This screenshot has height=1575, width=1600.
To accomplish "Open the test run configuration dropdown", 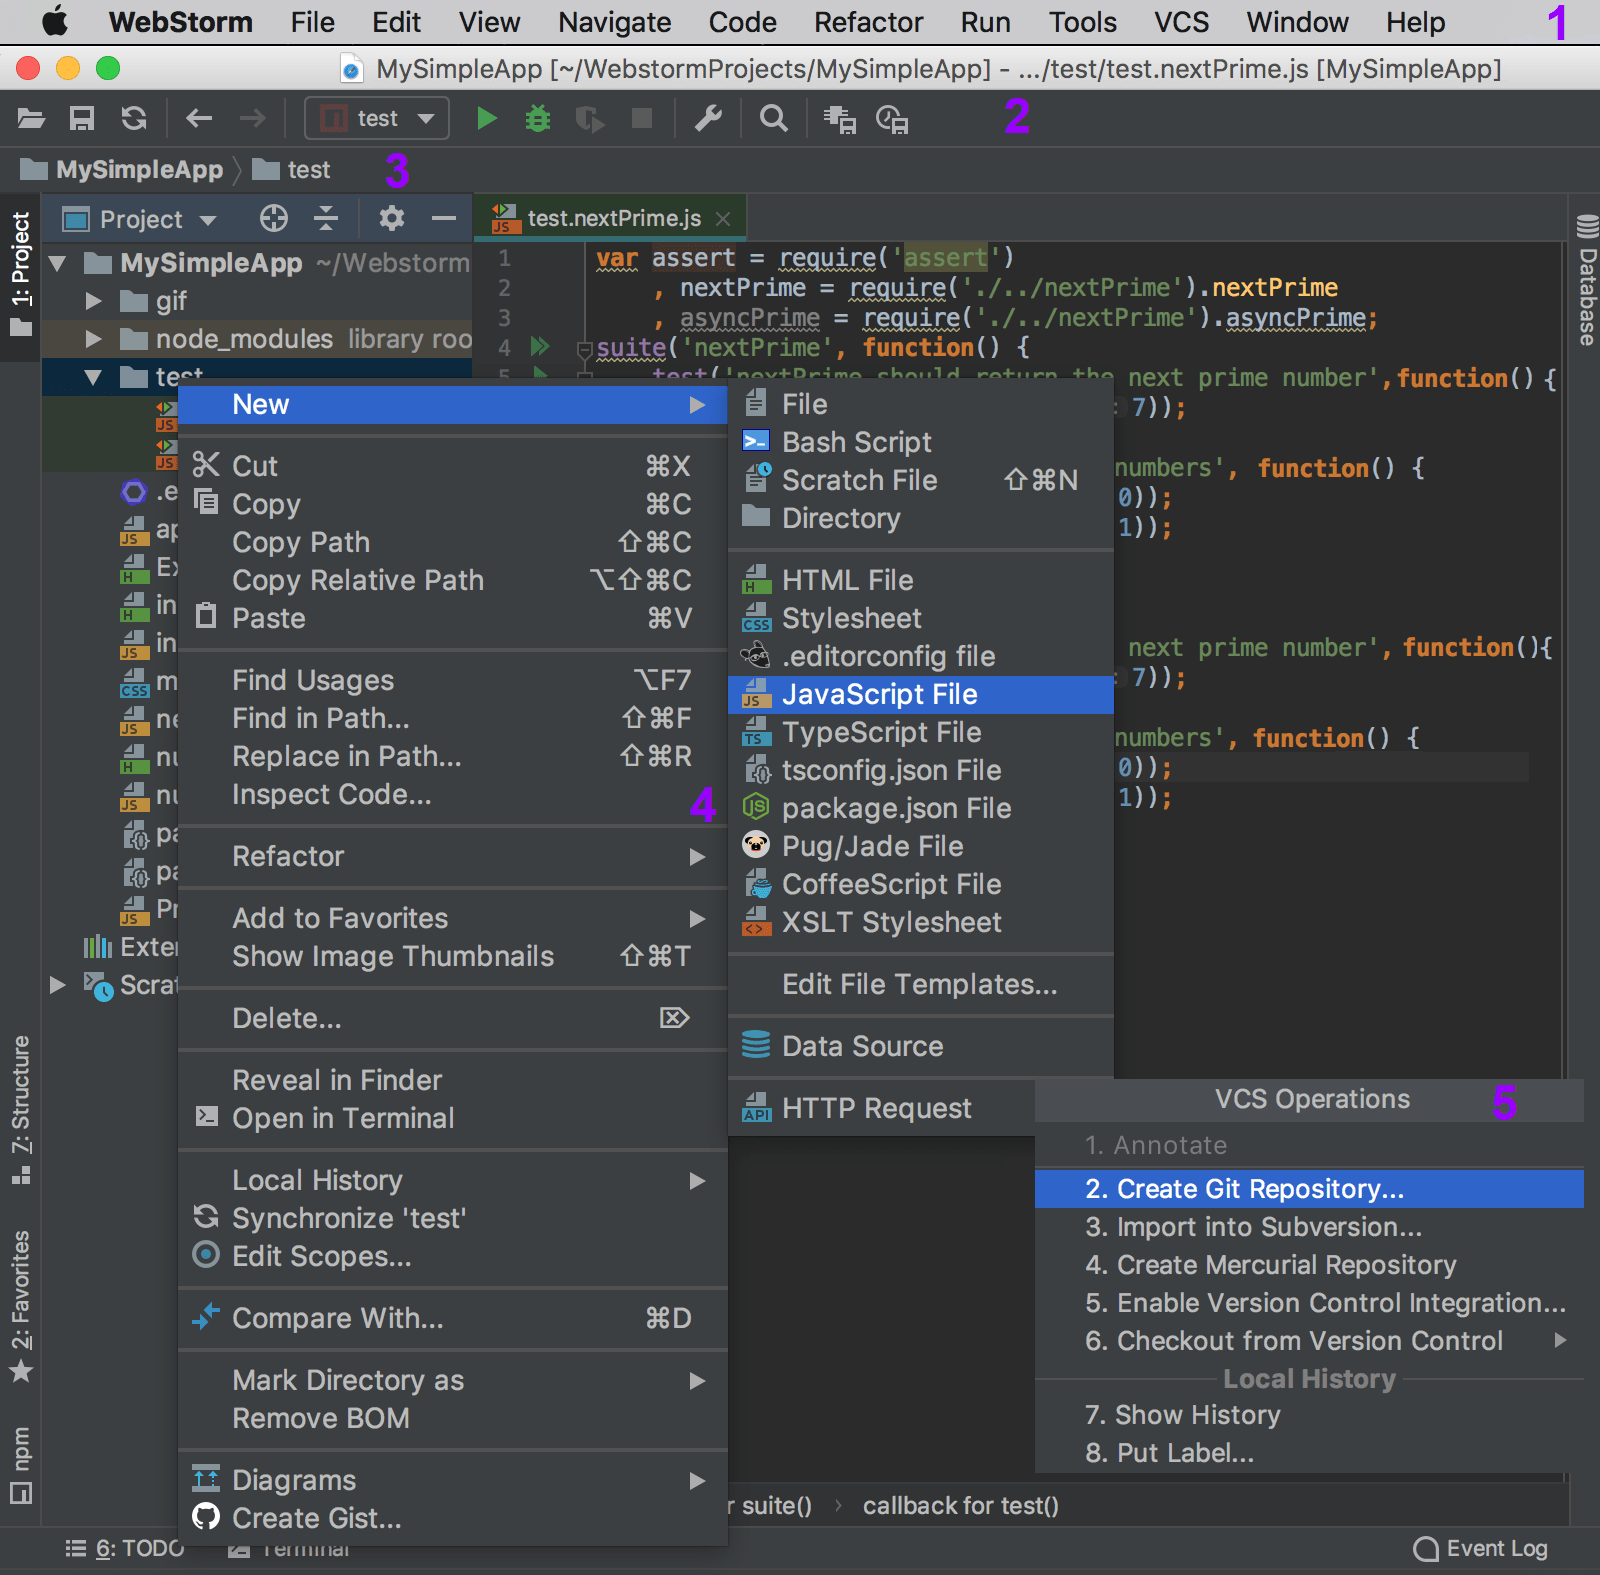I will [x=377, y=119].
